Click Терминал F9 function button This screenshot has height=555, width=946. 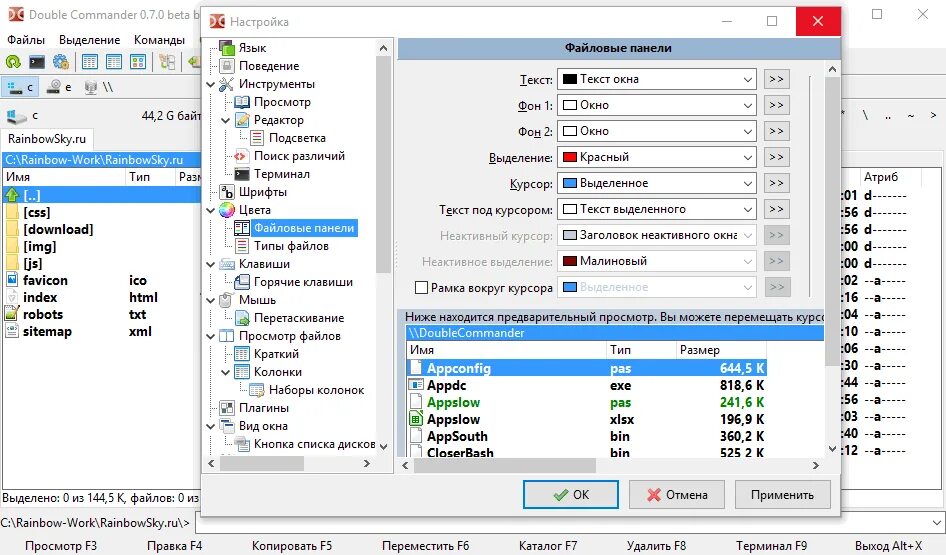coord(771,545)
